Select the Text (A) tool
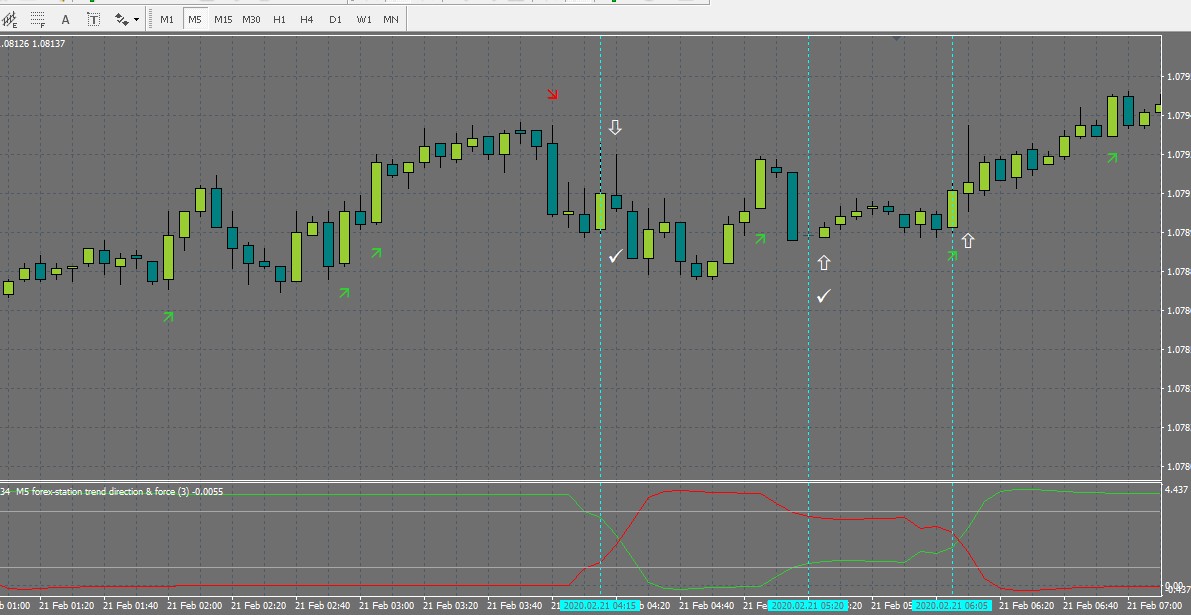The width and height of the screenshot is (1191, 615). [x=65, y=19]
